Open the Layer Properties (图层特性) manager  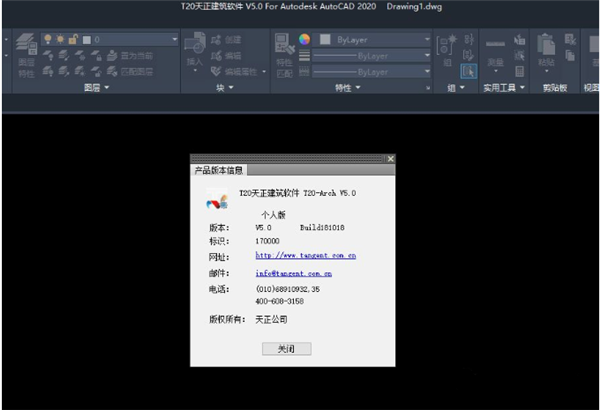click(26, 56)
